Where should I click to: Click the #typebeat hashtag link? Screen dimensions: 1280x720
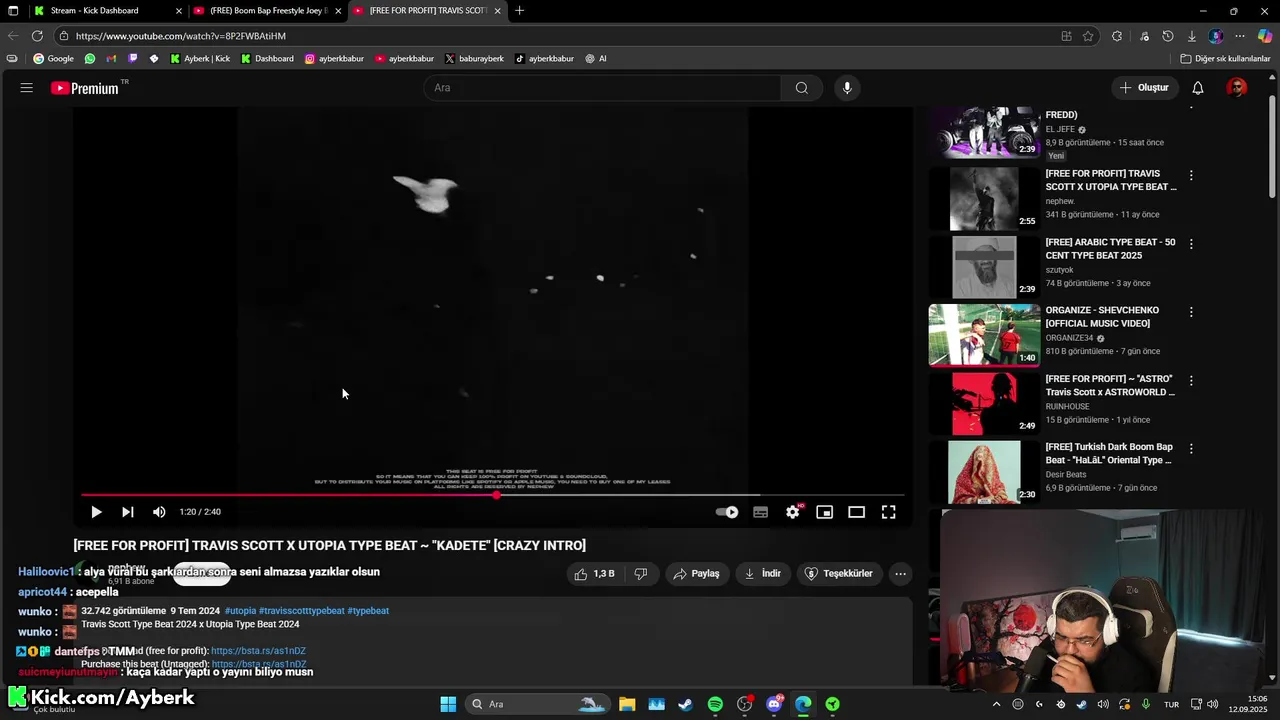pyautogui.click(x=368, y=611)
